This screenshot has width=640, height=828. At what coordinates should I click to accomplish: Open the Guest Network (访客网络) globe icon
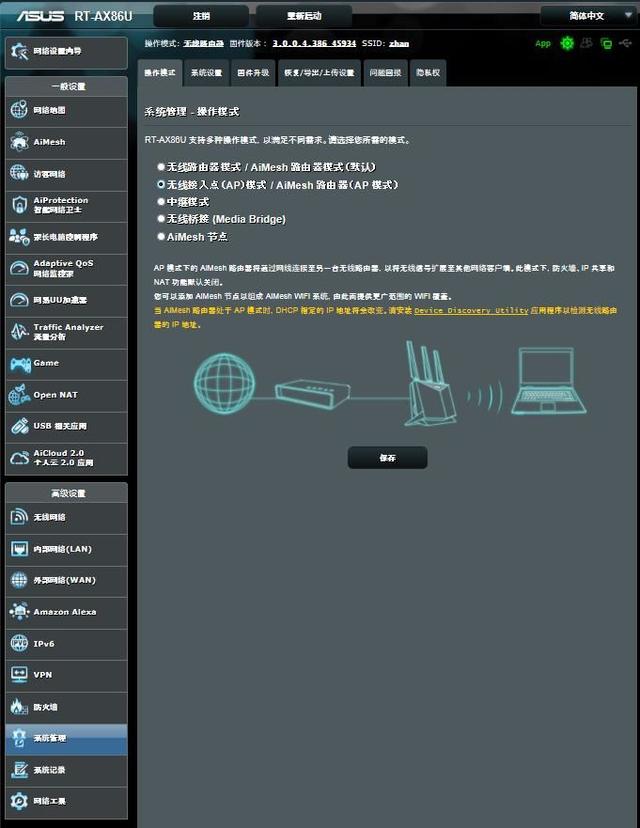(x=19, y=173)
